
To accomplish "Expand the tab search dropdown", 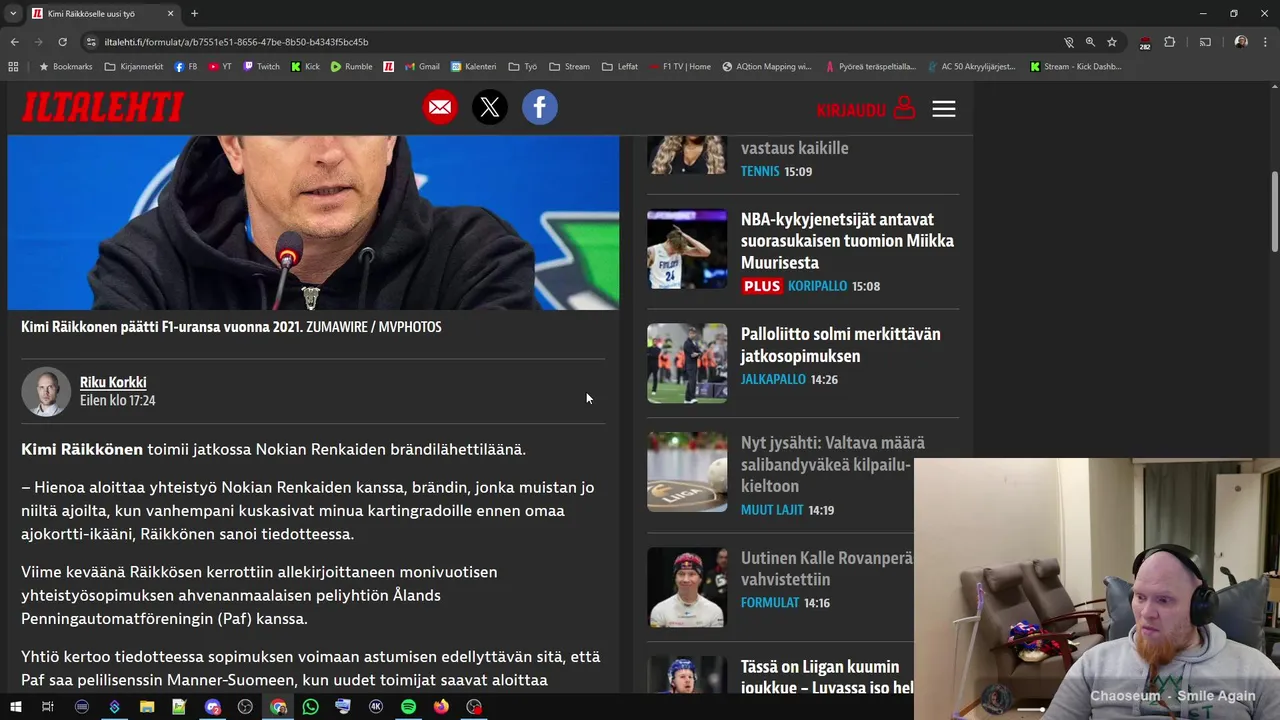I will tap(13, 13).
